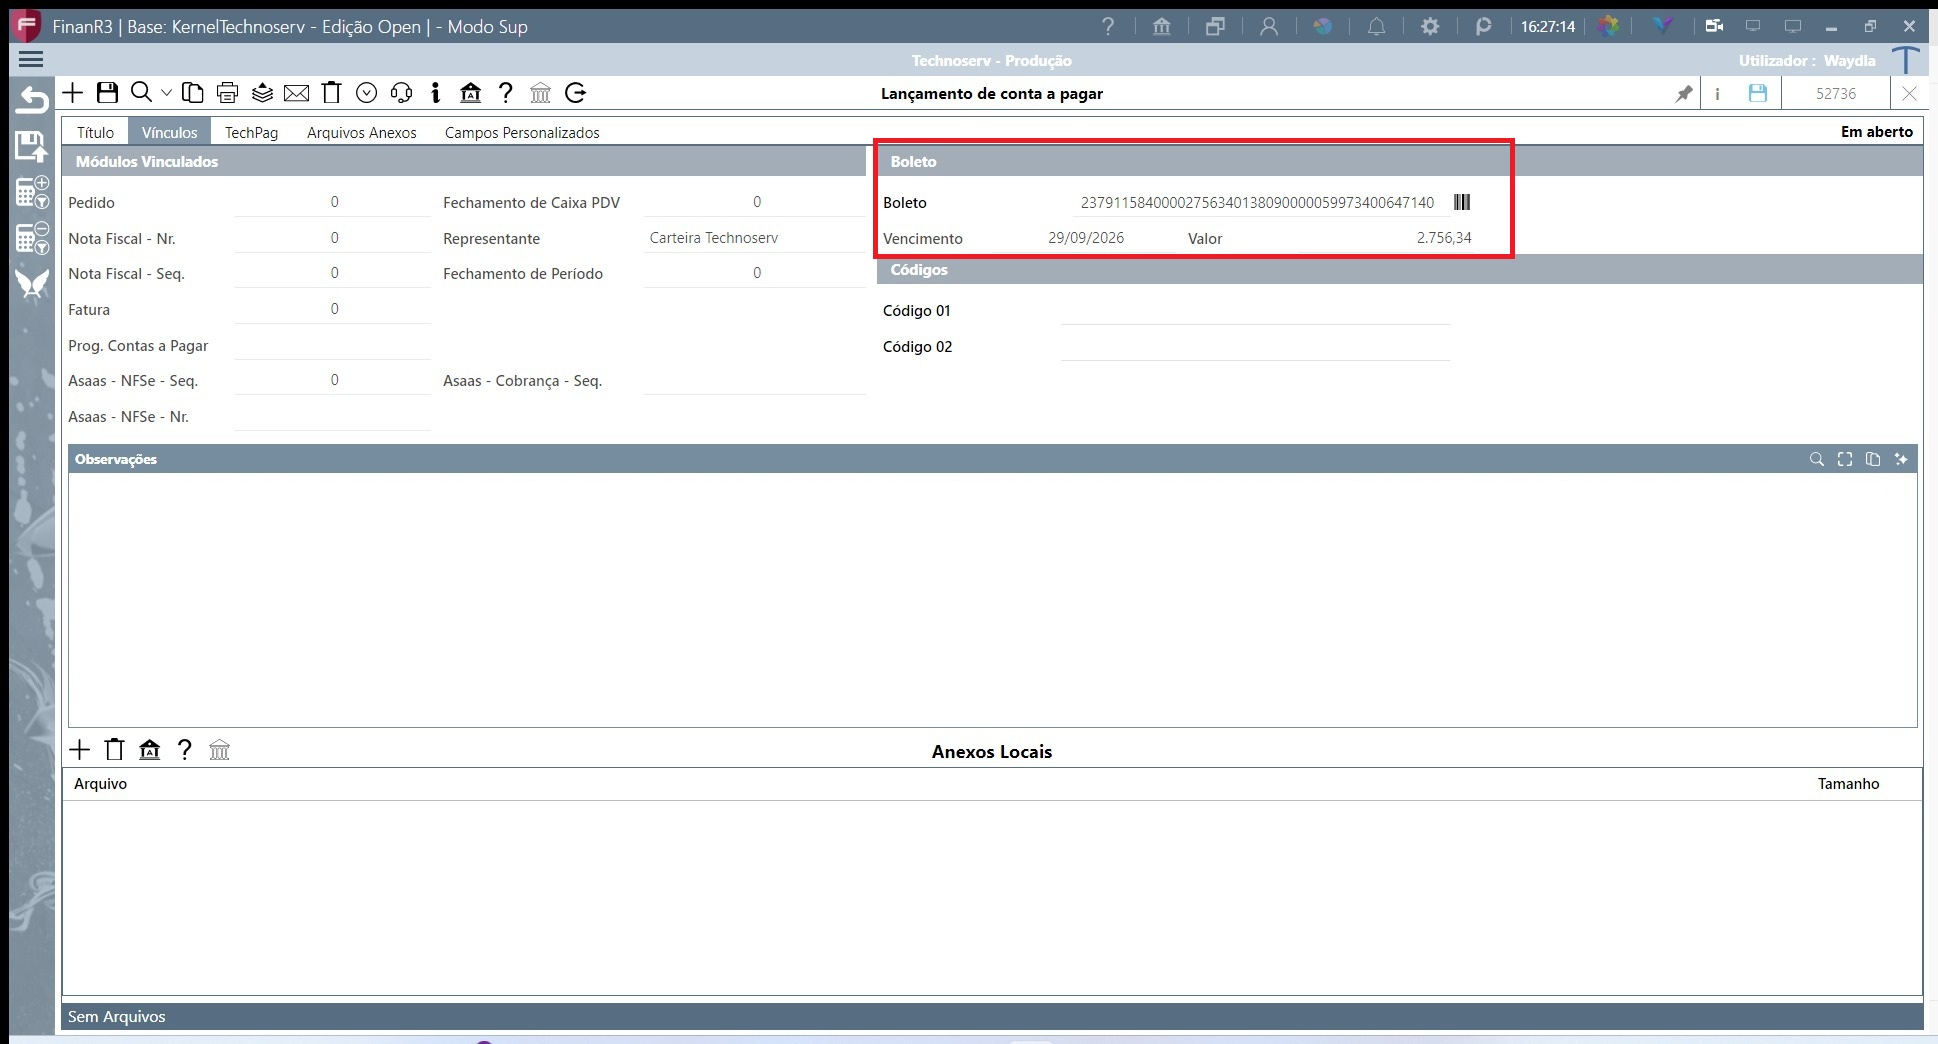This screenshot has width=1938, height=1044.
Task: Click the duplicate/copy record icon
Action: coord(193,93)
